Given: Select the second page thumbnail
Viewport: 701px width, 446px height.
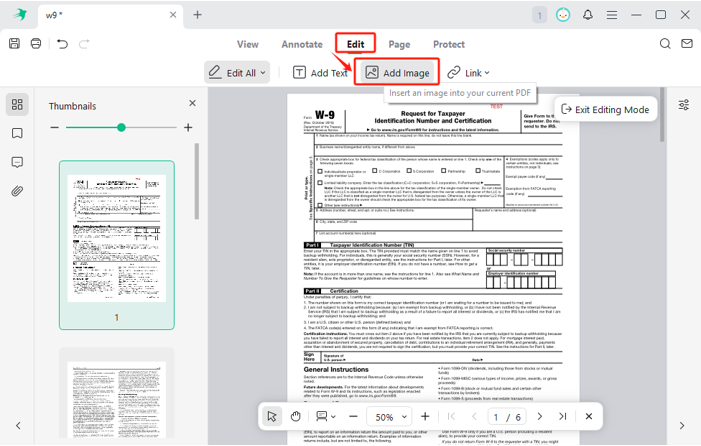Looking at the screenshot, I should tap(117, 395).
